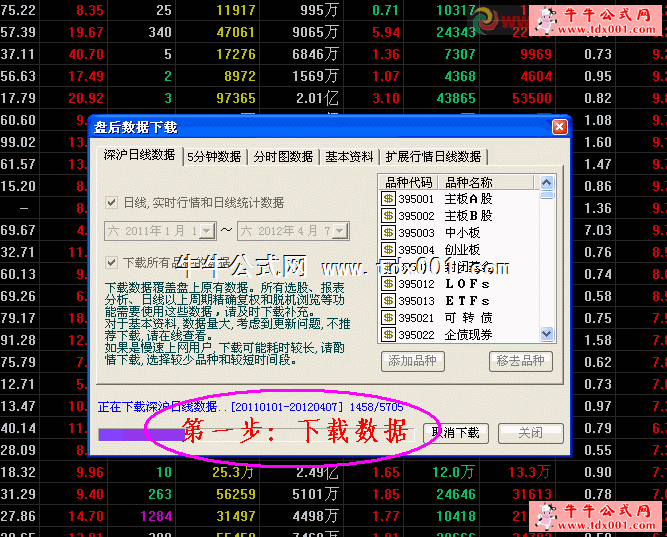Viewport: 667px width, 537px height.
Task: Select the 395001 主板A股 dollar icon
Action: coord(388,199)
